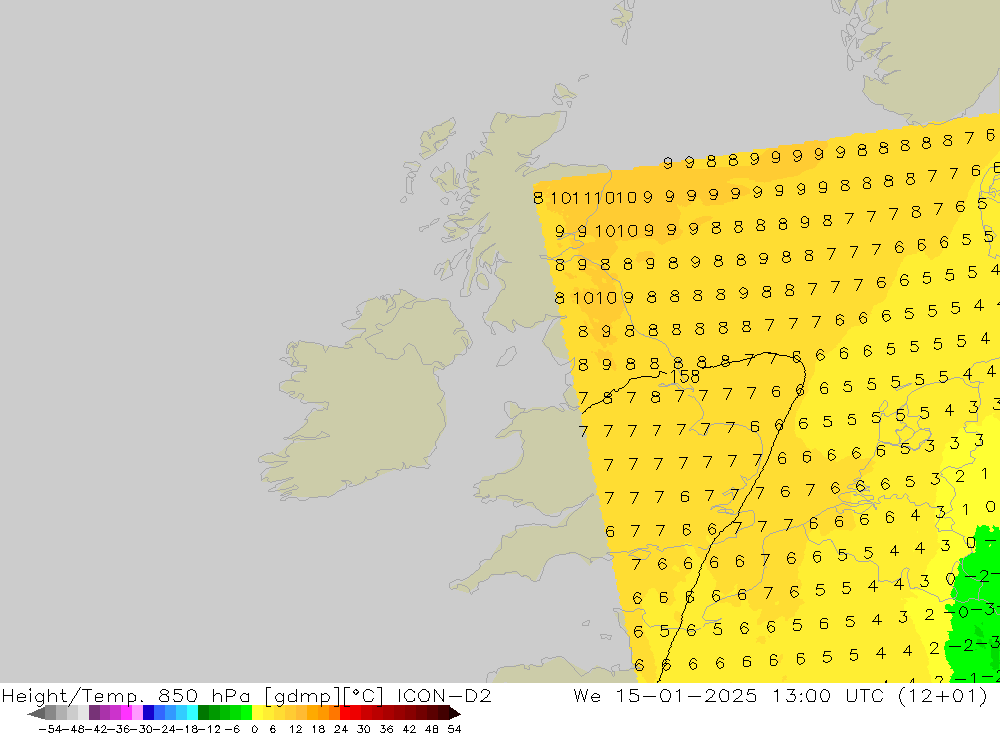Click the '[gdmp]' unit label
This screenshot has height=733, width=1000.
point(302,697)
